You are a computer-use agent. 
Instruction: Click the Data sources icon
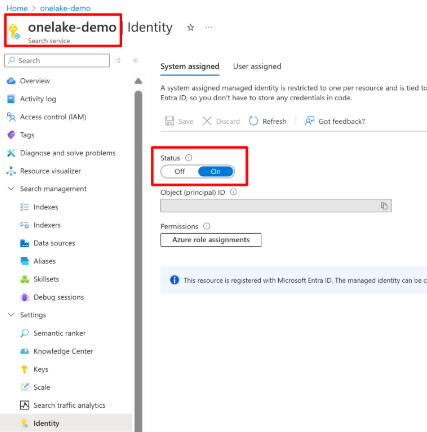24,243
